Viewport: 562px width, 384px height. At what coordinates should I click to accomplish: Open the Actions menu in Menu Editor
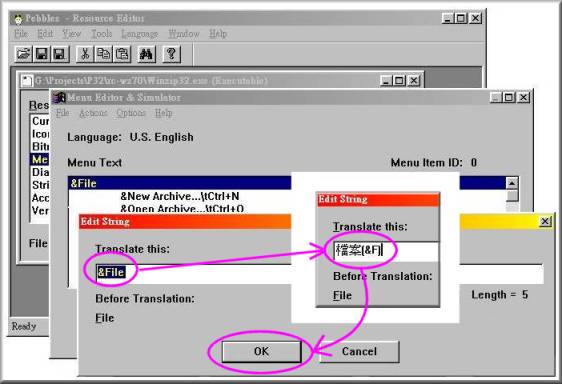[x=93, y=113]
